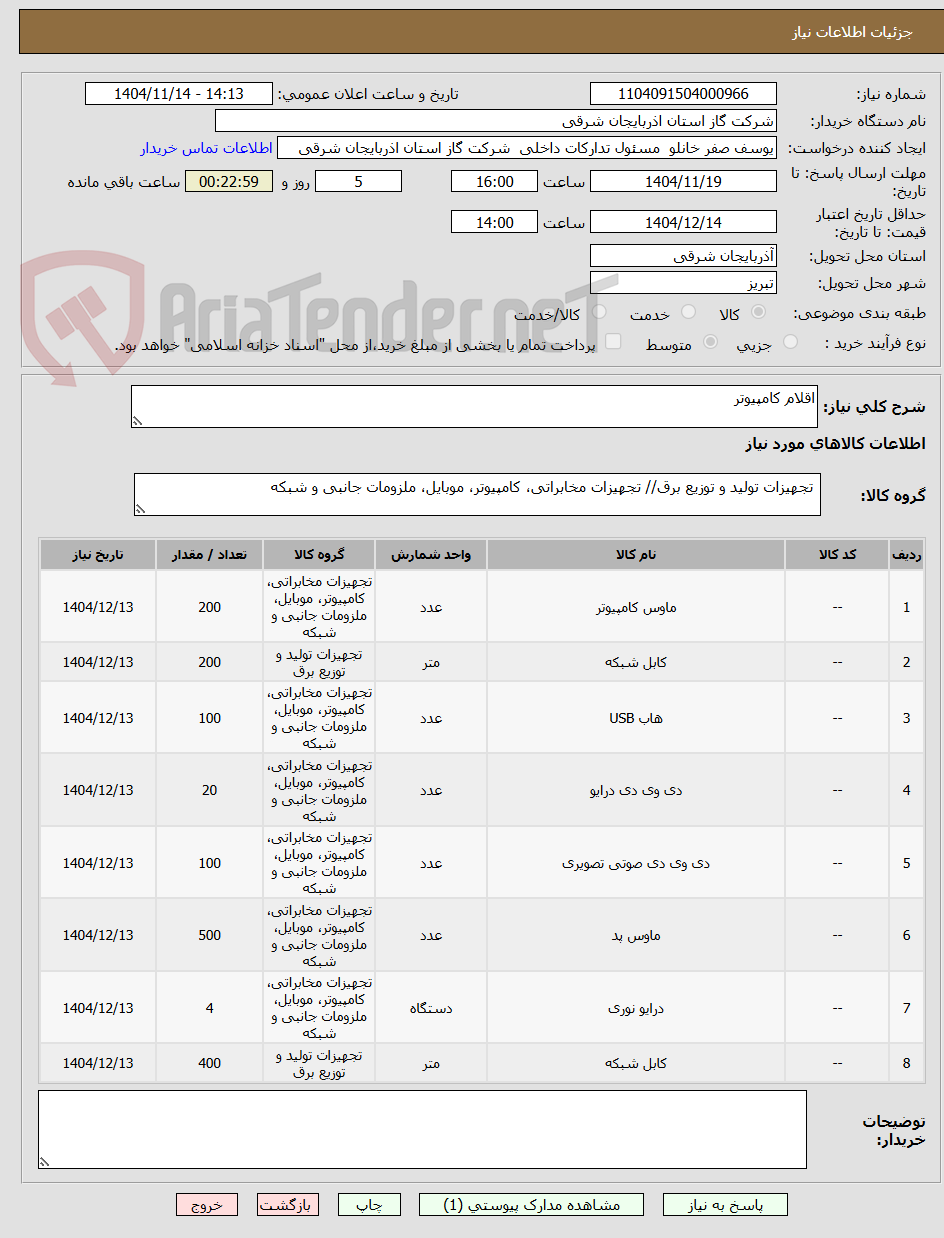Image resolution: width=944 pixels, height=1238 pixels.
Task: Click the کابل شبکه cell in row 2
Action: coord(635,662)
